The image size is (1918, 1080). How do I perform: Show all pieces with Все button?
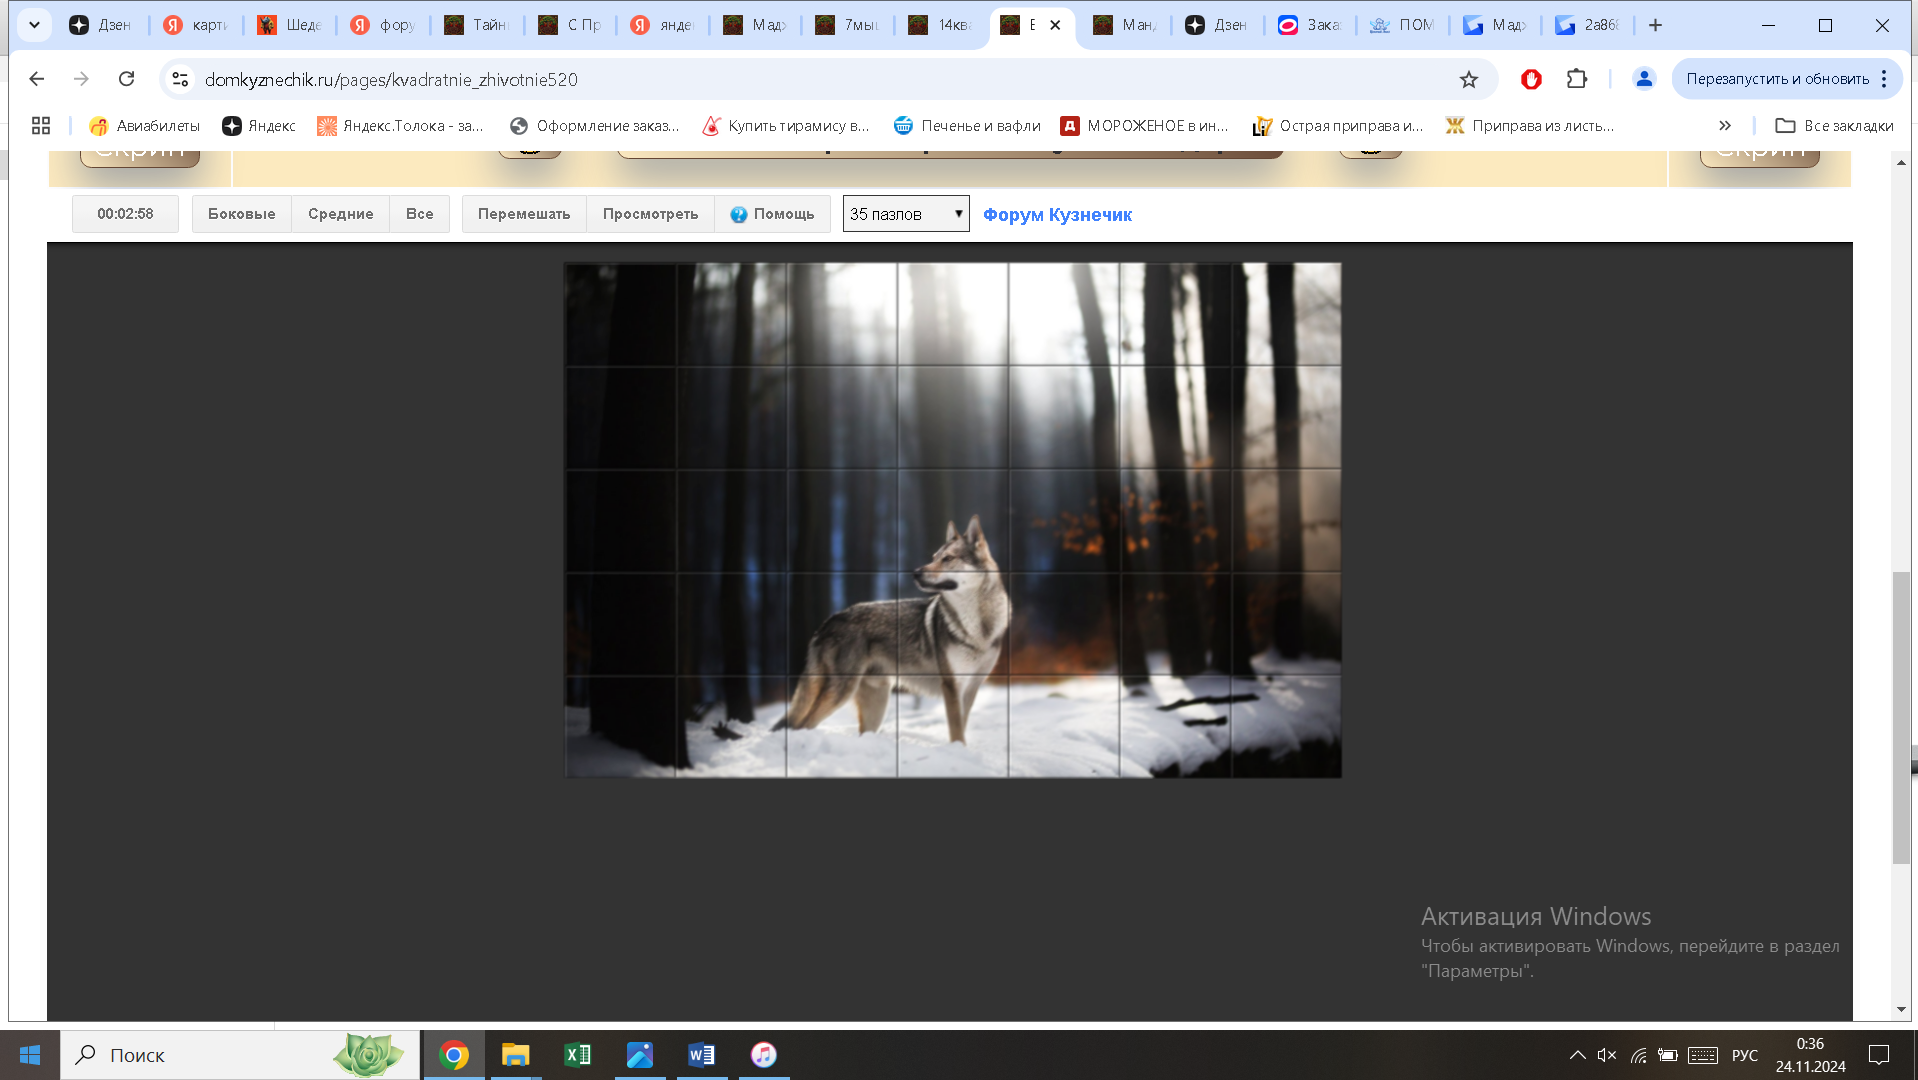point(419,214)
